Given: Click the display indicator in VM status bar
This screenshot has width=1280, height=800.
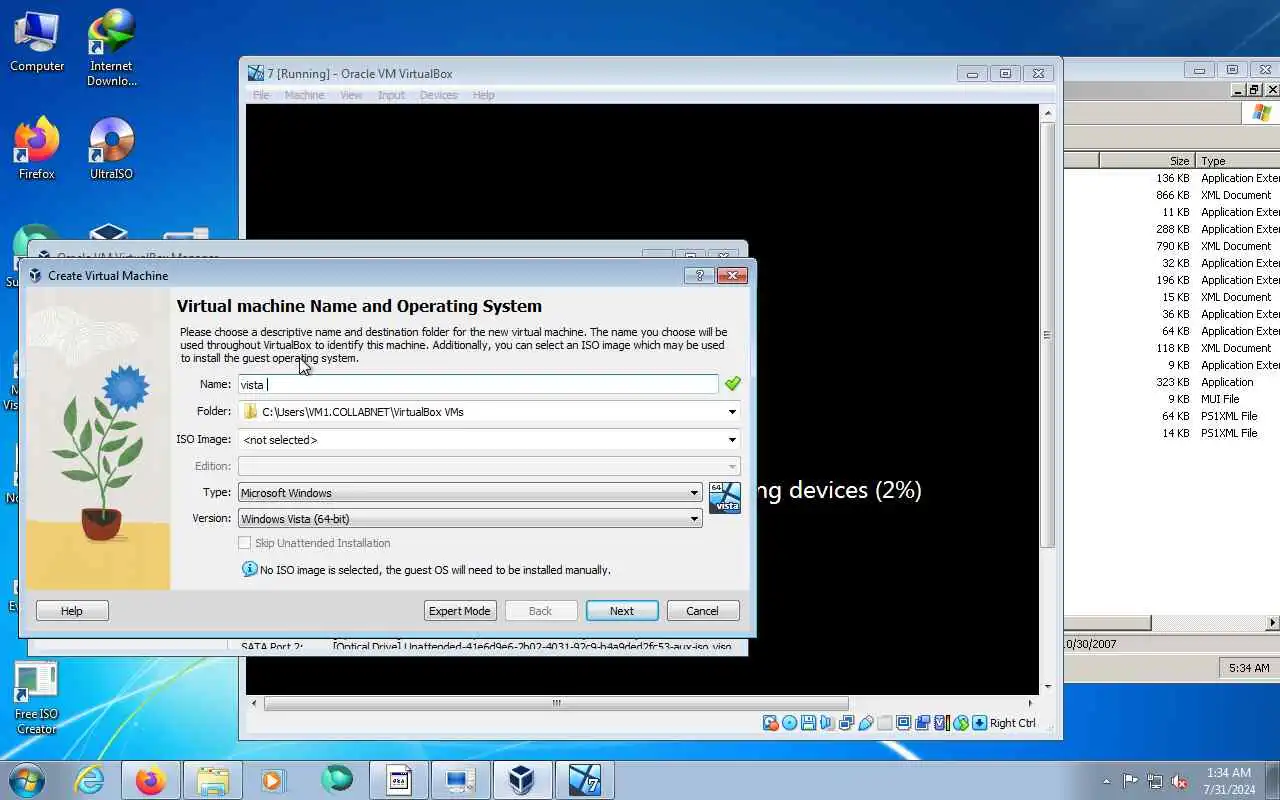Looking at the screenshot, I should coord(903,723).
